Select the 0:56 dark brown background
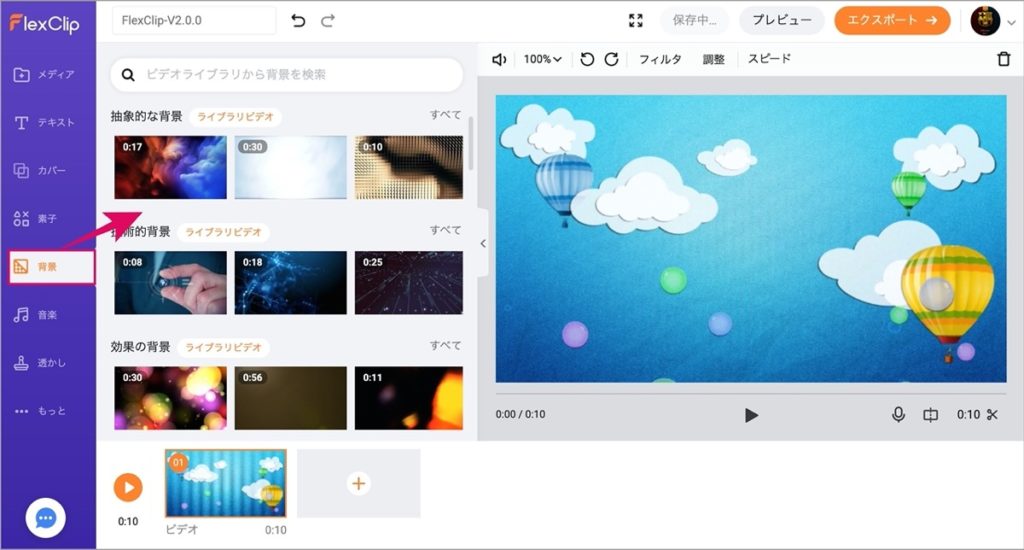This screenshot has height=550, width=1024. (x=291, y=398)
